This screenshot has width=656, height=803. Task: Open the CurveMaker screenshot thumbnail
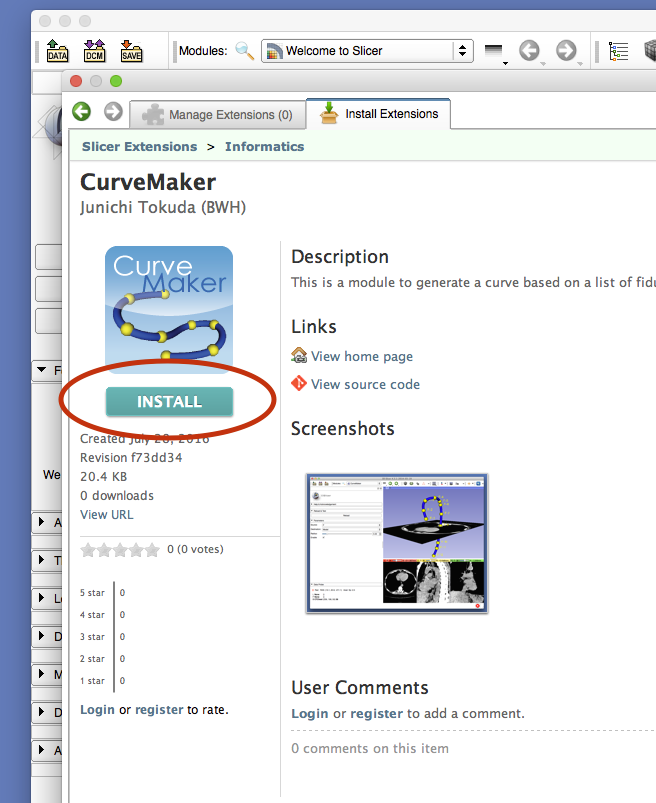[397, 542]
